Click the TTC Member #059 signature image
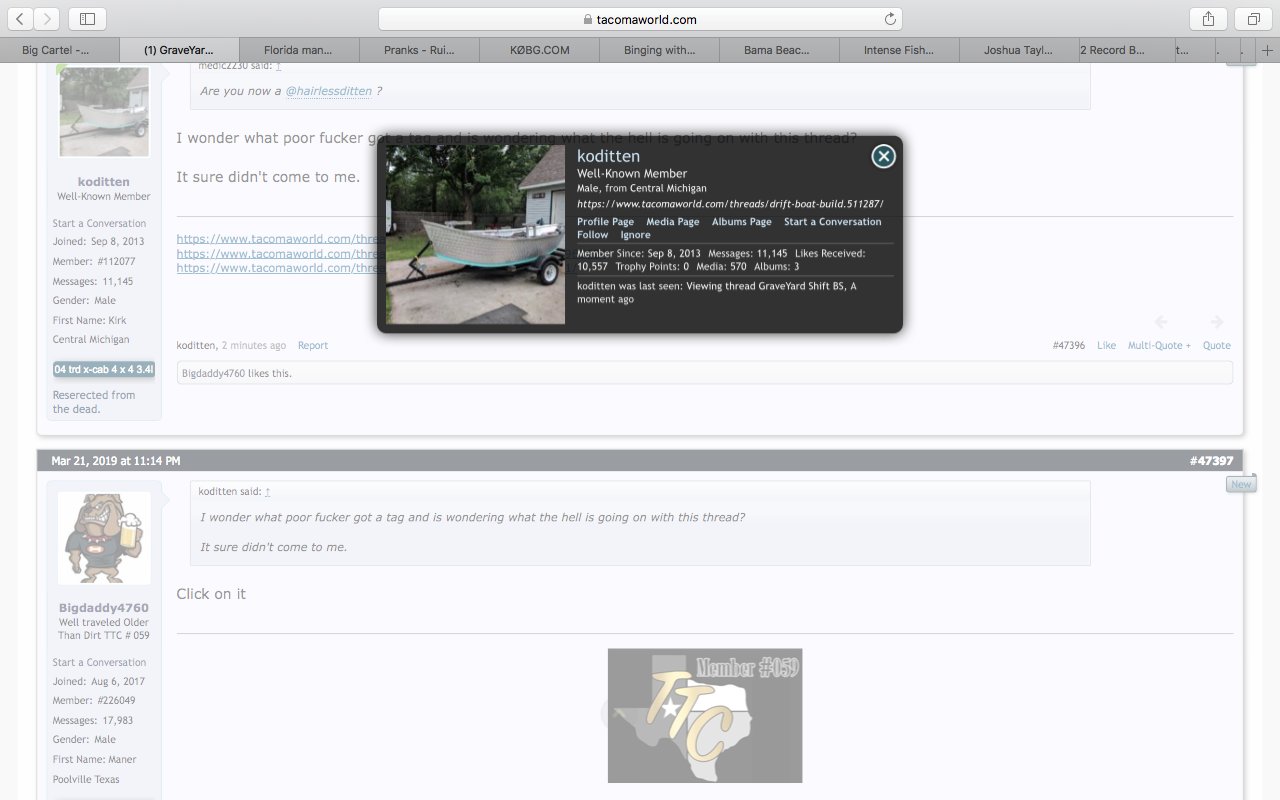This screenshot has height=800, width=1280. 705,716
